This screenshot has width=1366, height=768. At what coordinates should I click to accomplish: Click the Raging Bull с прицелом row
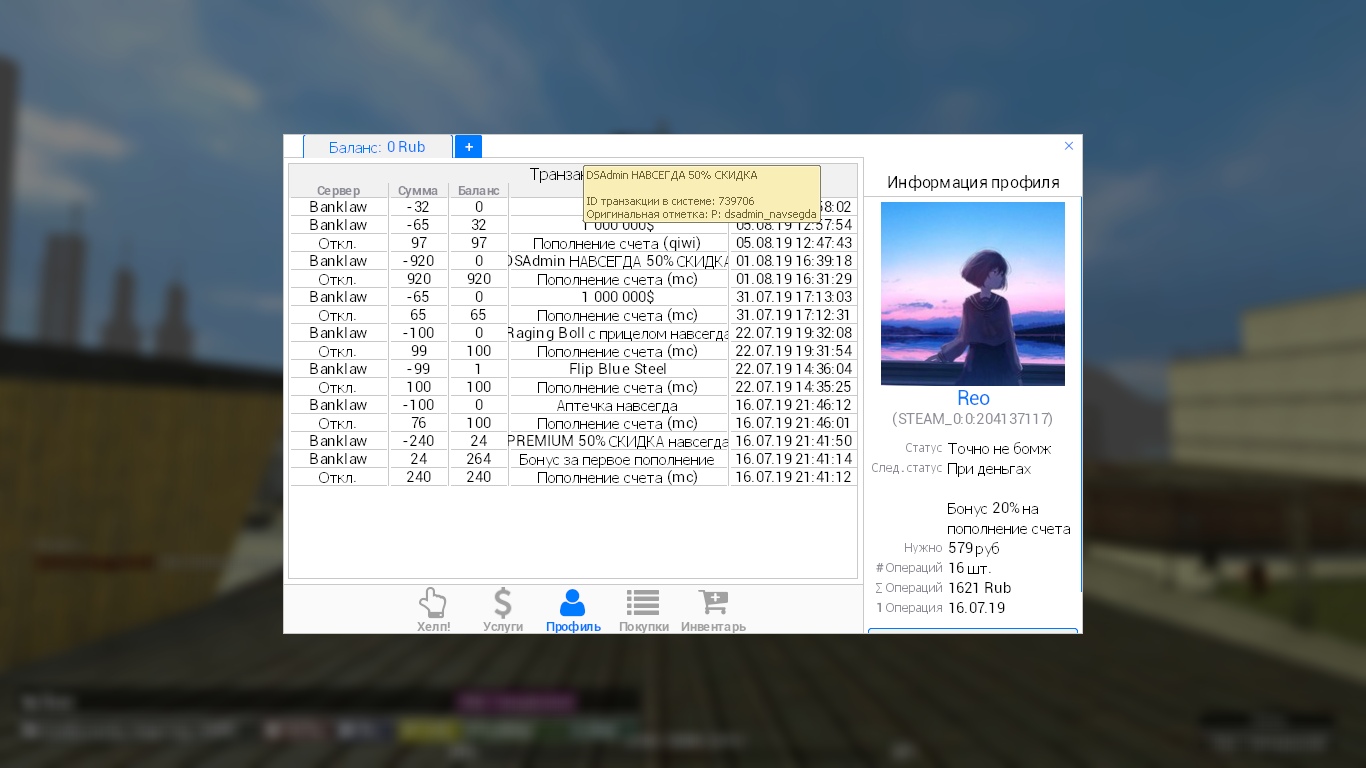point(617,333)
